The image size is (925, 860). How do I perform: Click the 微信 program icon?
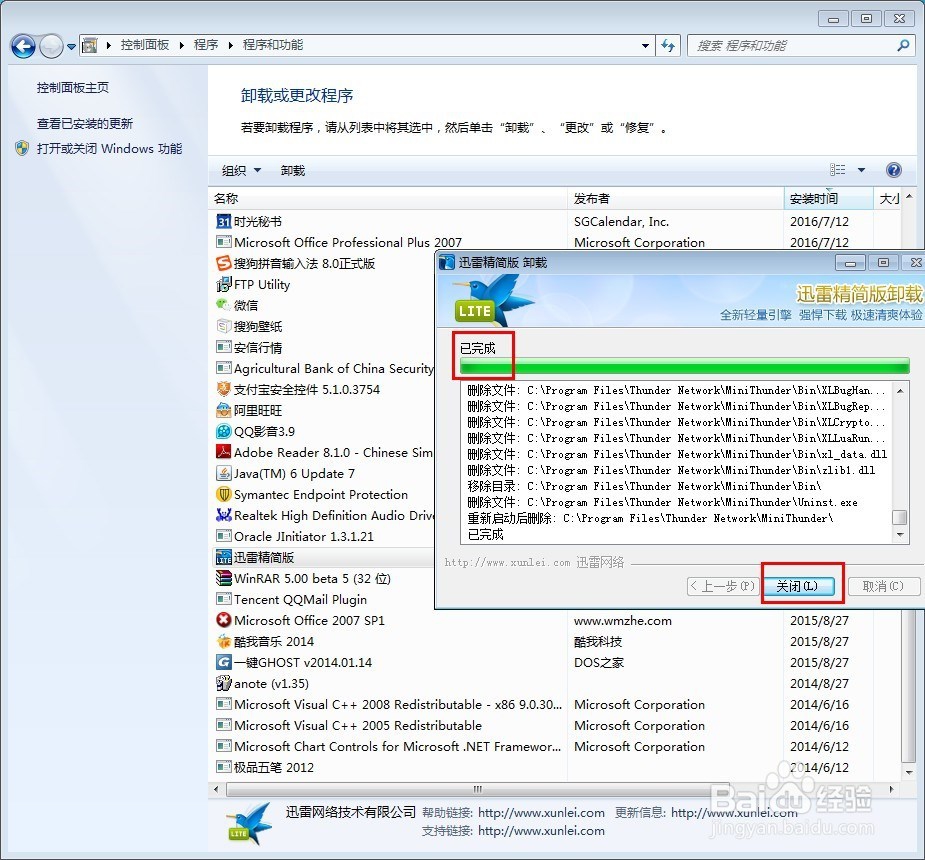(x=222, y=305)
